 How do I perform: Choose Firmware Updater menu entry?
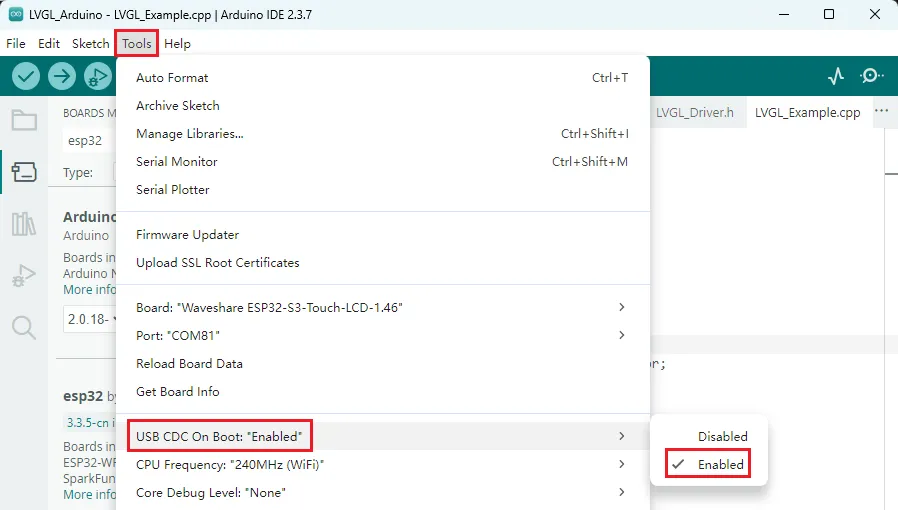[383, 235]
